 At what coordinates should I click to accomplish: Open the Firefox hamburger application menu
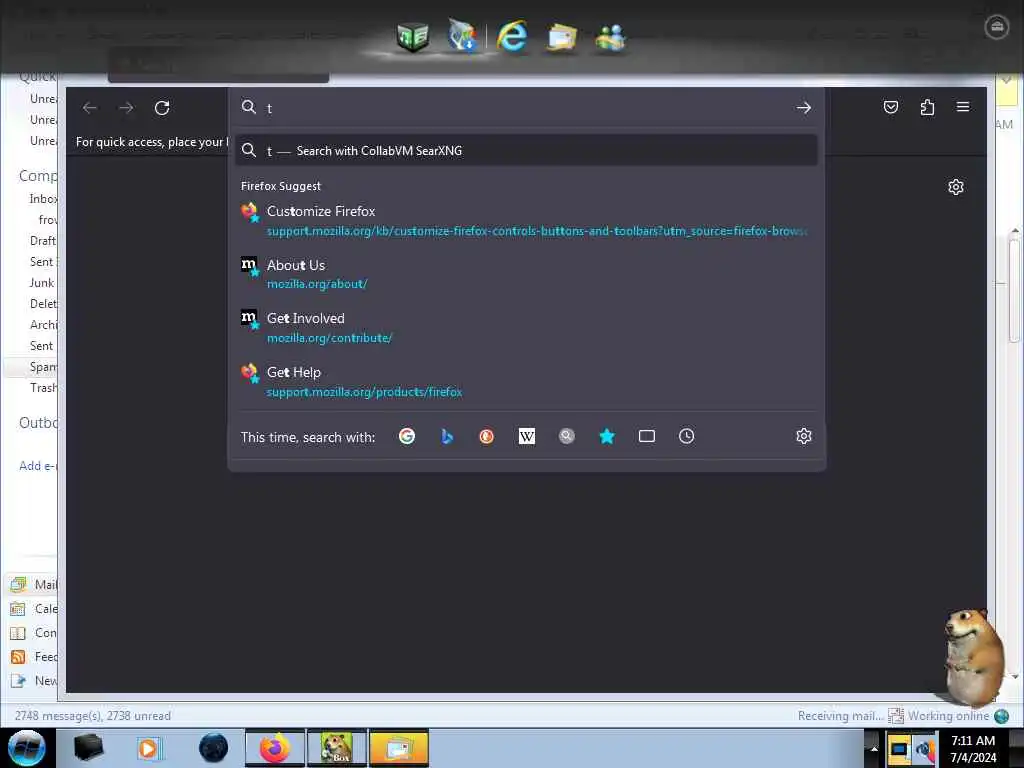click(x=963, y=106)
